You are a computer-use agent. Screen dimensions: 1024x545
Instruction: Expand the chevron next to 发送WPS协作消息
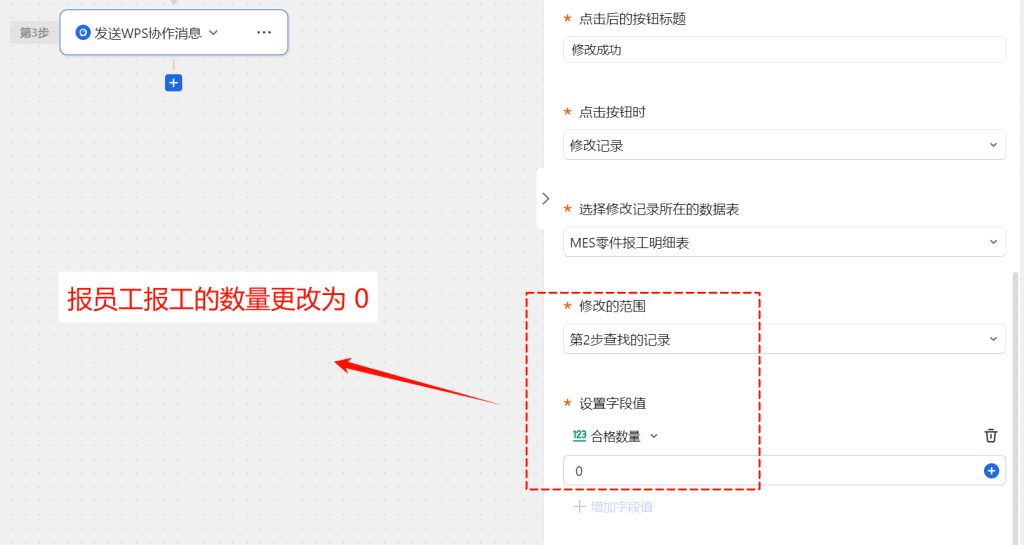click(x=213, y=33)
